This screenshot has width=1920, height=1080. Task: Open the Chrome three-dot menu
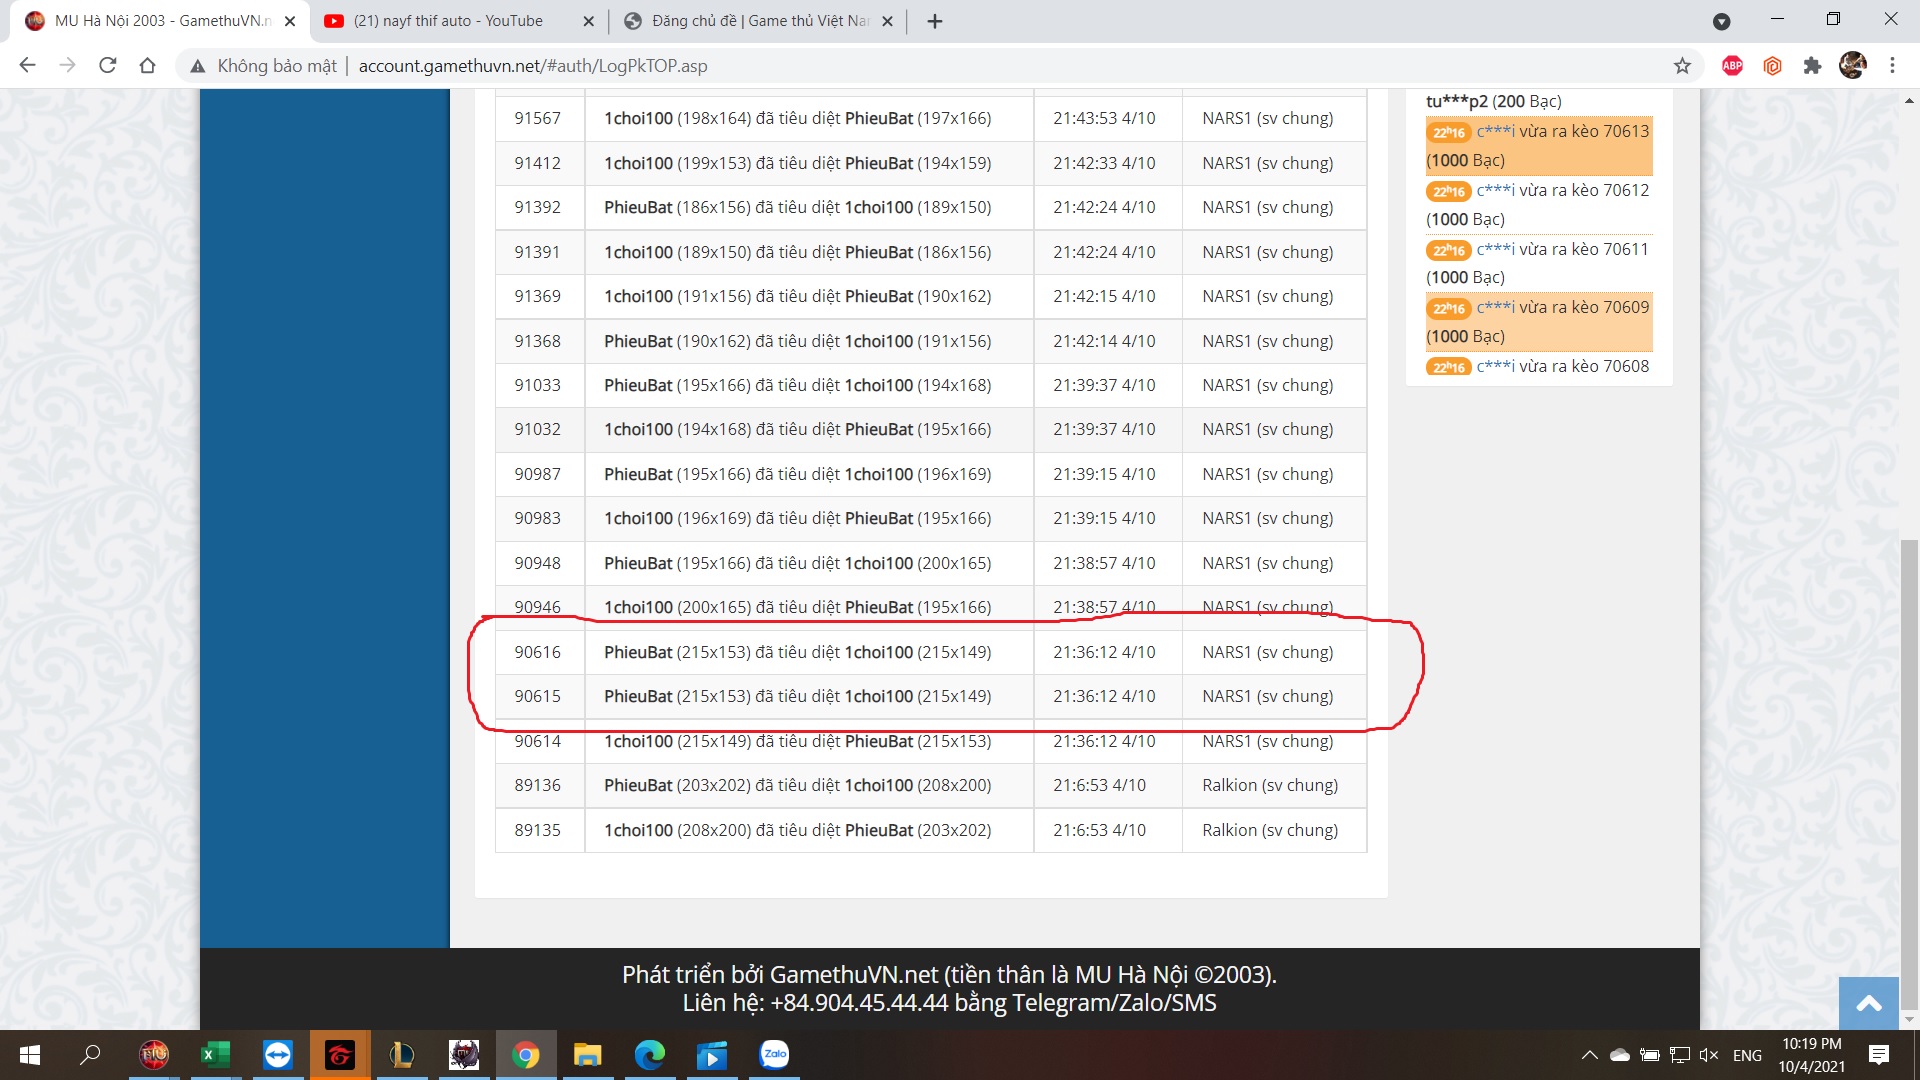point(1892,66)
